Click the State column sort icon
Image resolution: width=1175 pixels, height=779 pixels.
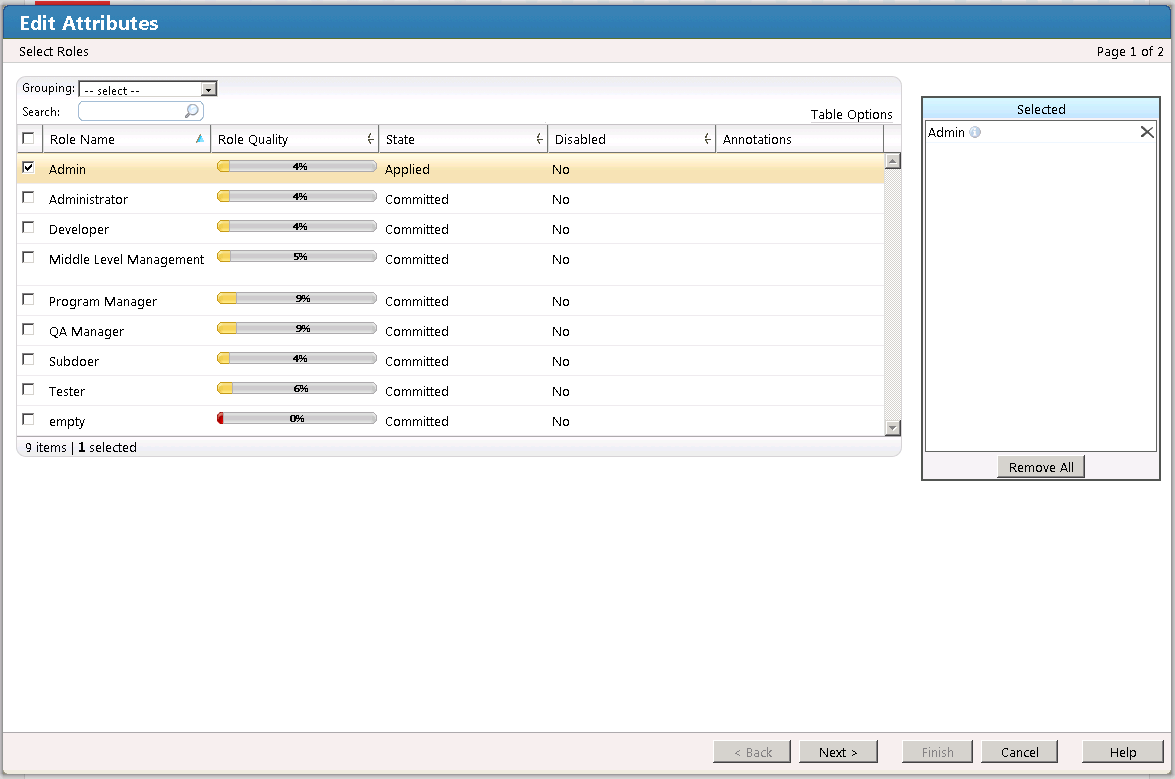tap(540, 139)
